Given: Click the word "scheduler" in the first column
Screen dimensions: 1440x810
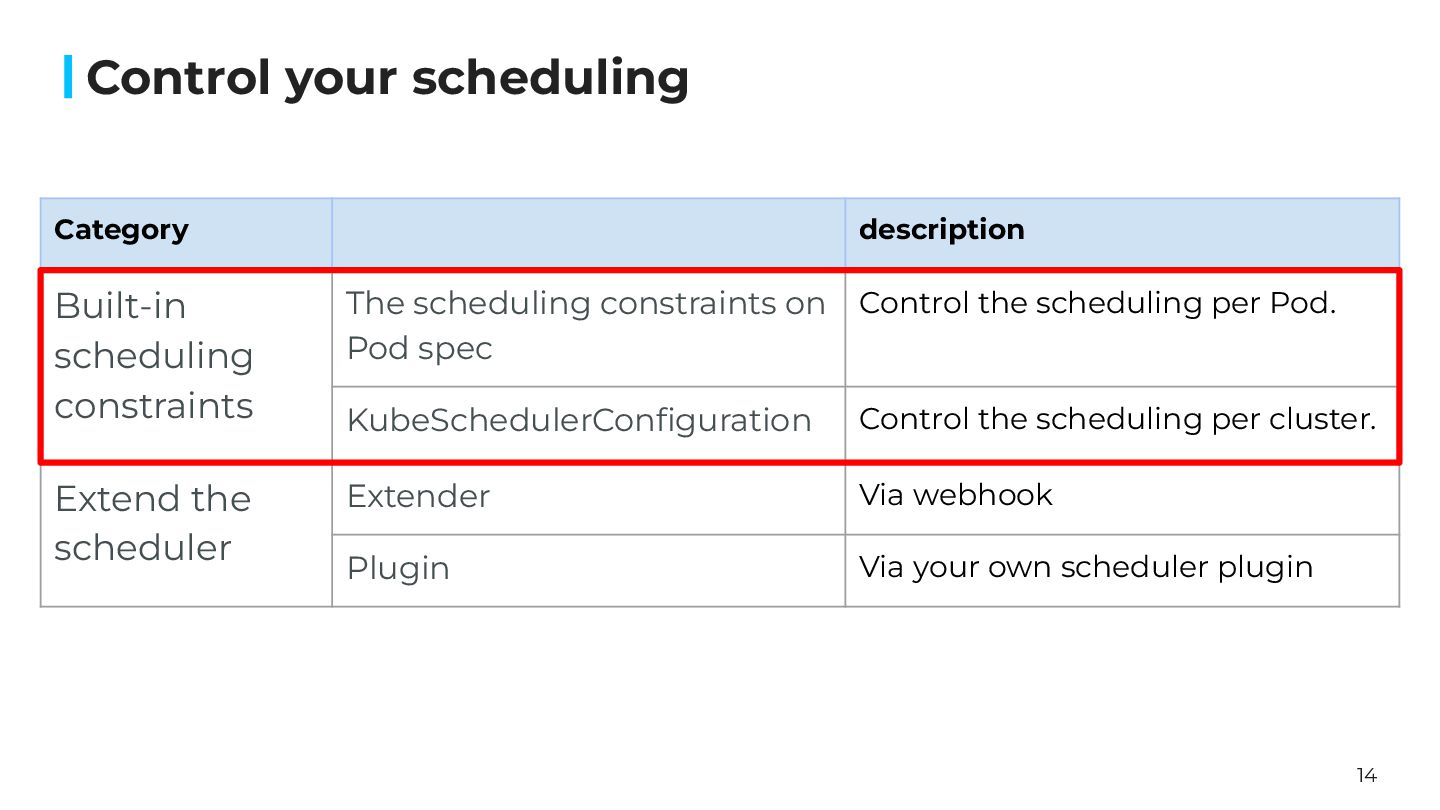Looking at the screenshot, I should 143,547.
